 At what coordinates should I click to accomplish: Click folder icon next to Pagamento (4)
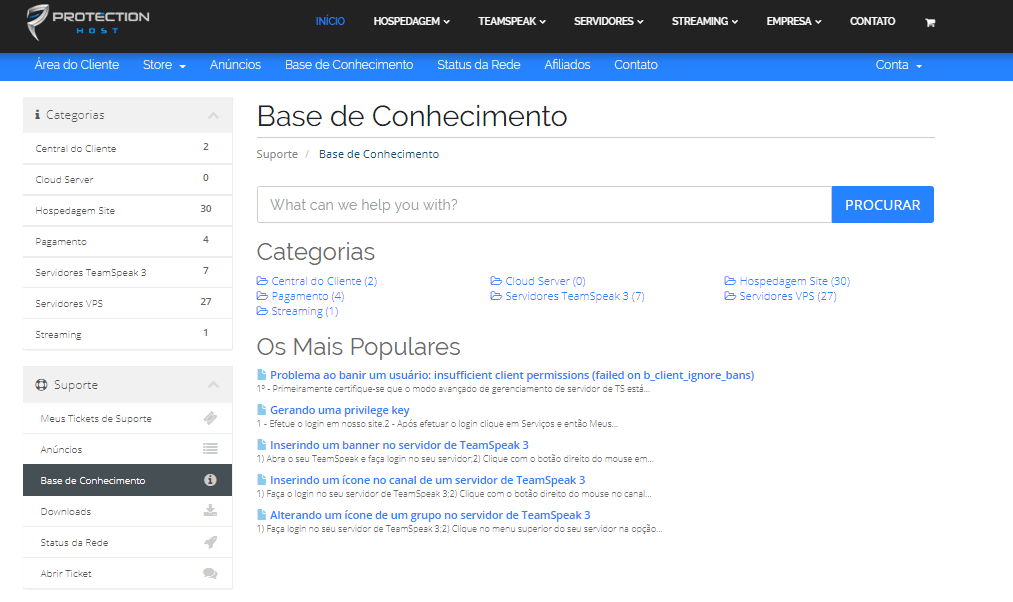[262, 296]
